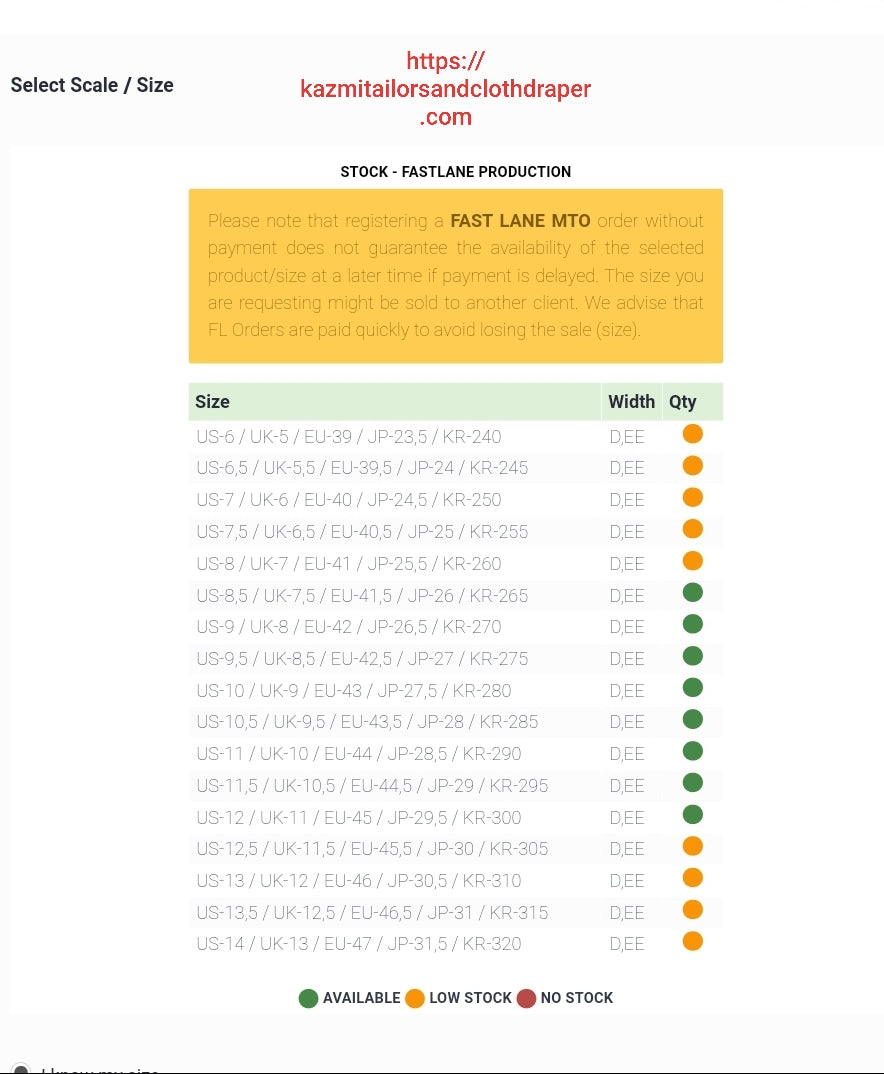Select the radio button below the stock table

[x=20, y=1068]
